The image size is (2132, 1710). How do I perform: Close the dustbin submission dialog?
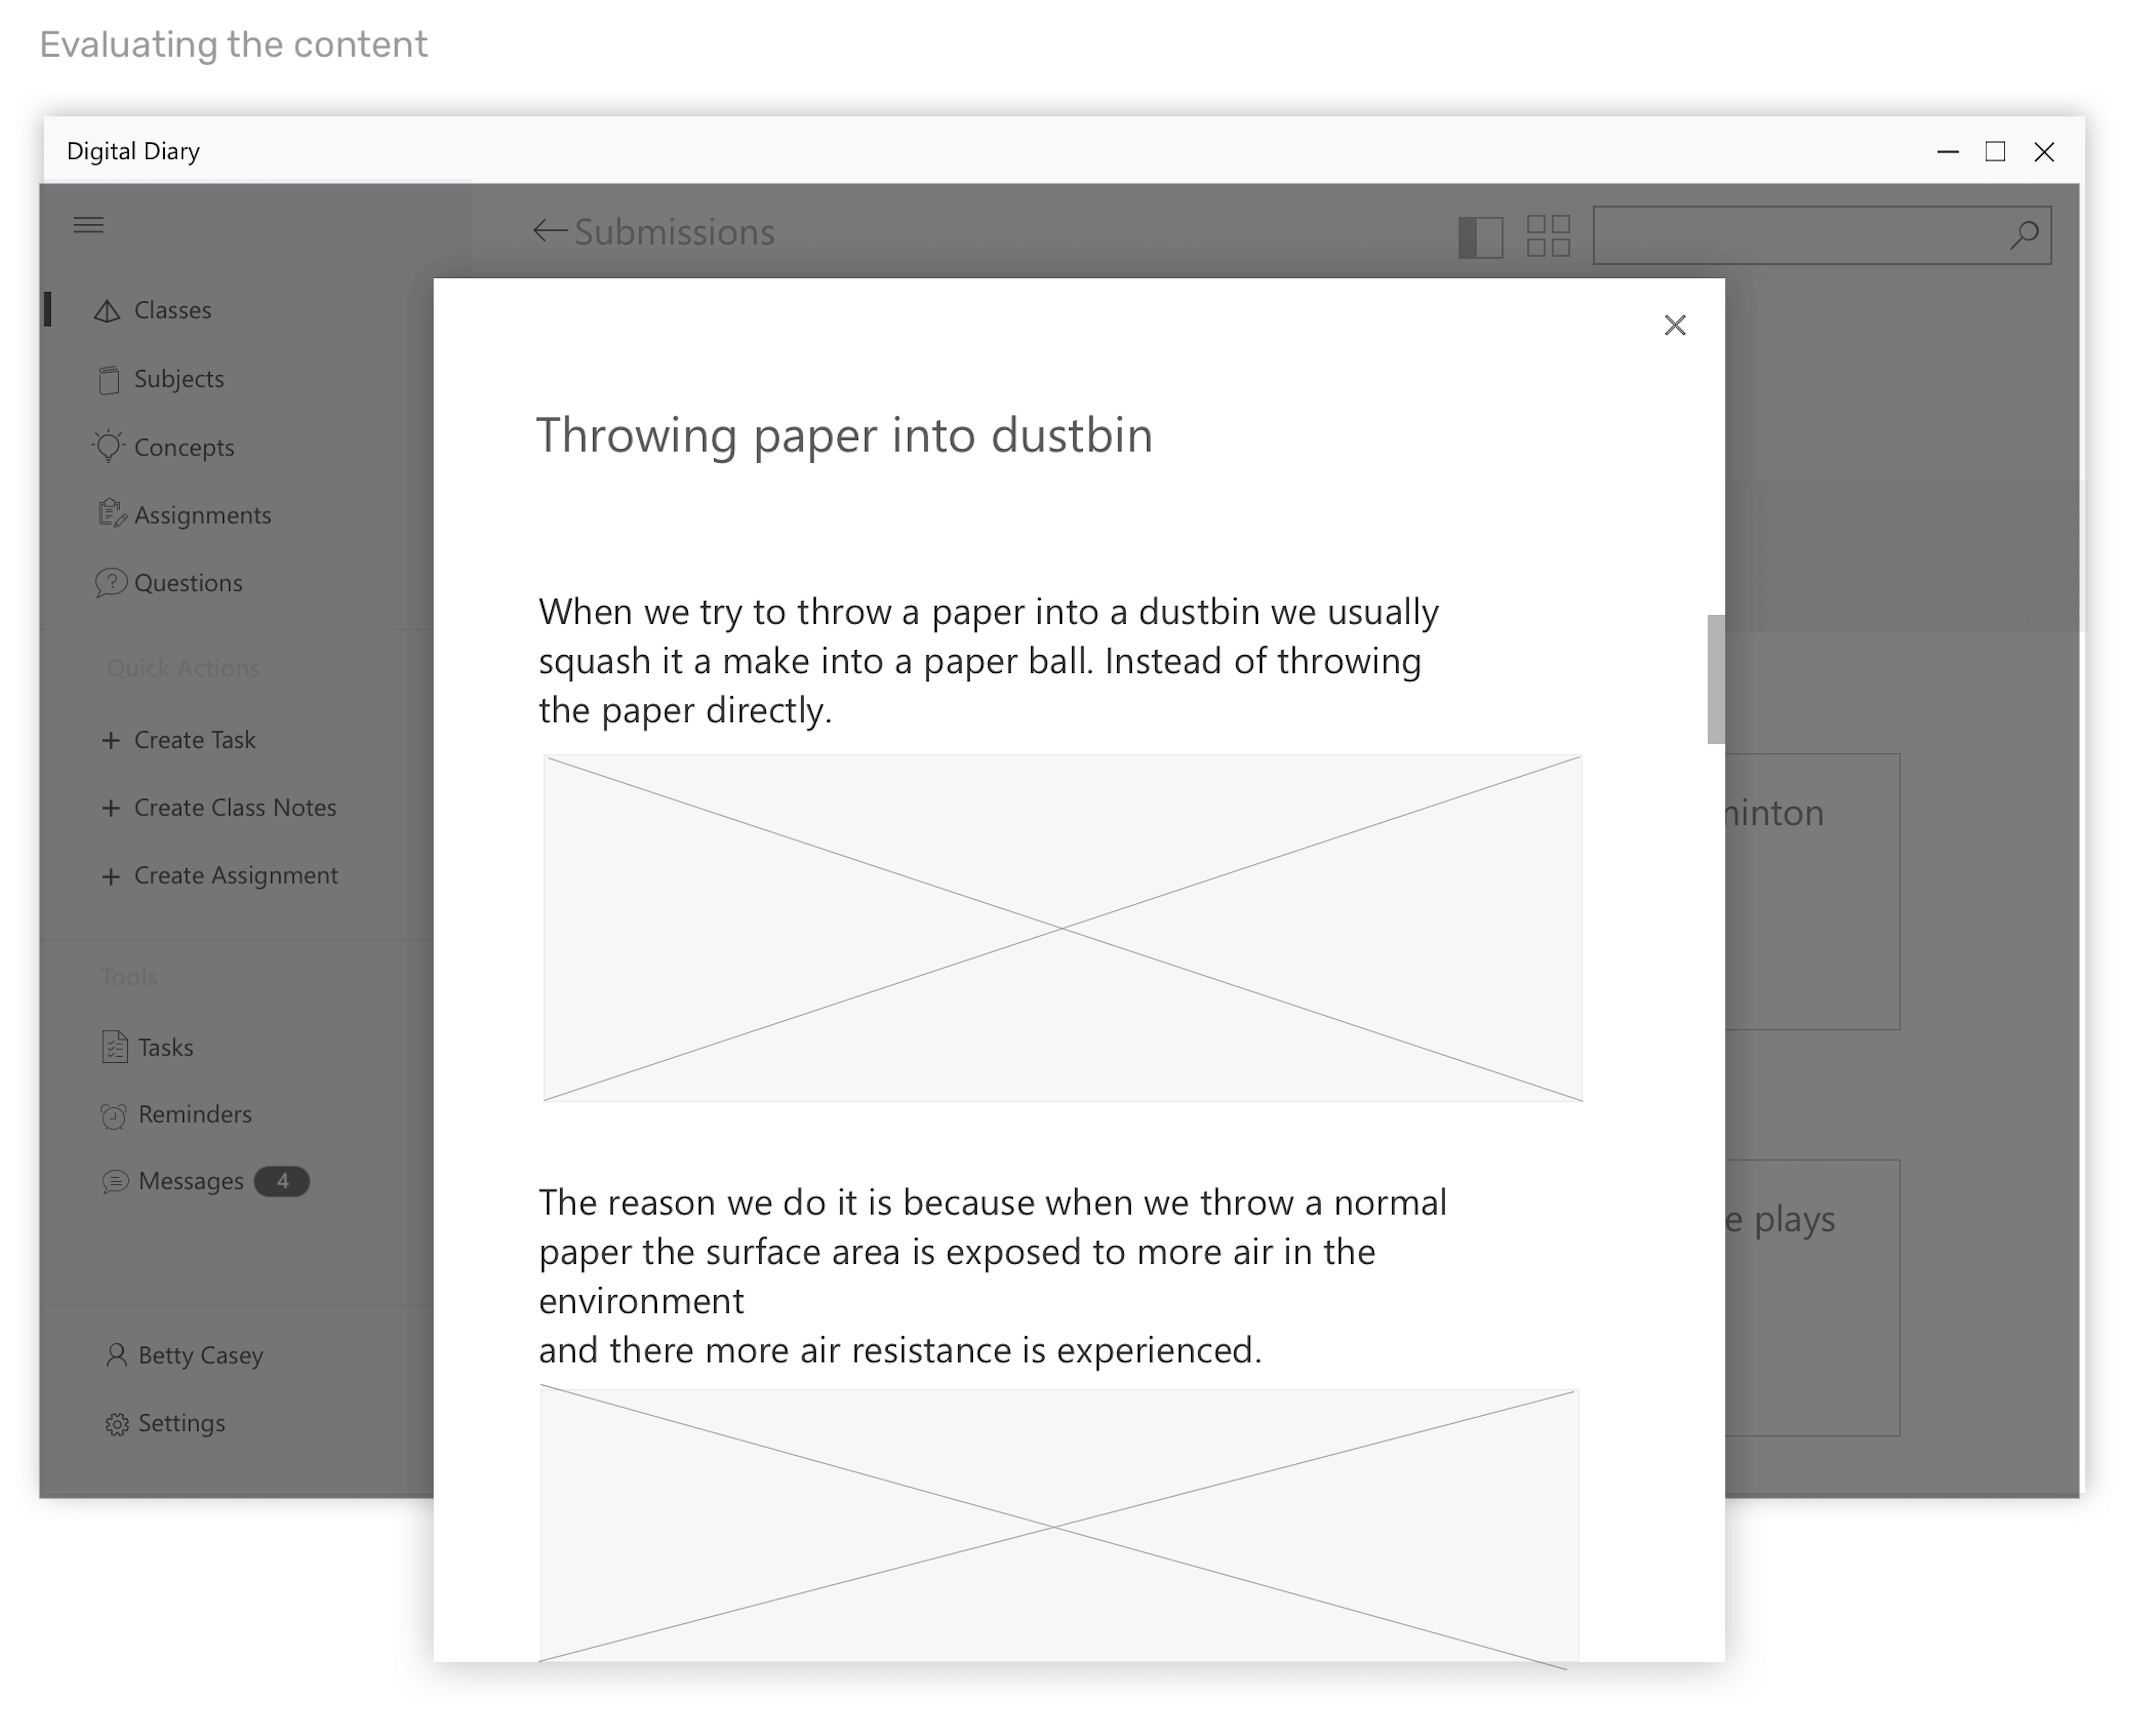point(1674,325)
